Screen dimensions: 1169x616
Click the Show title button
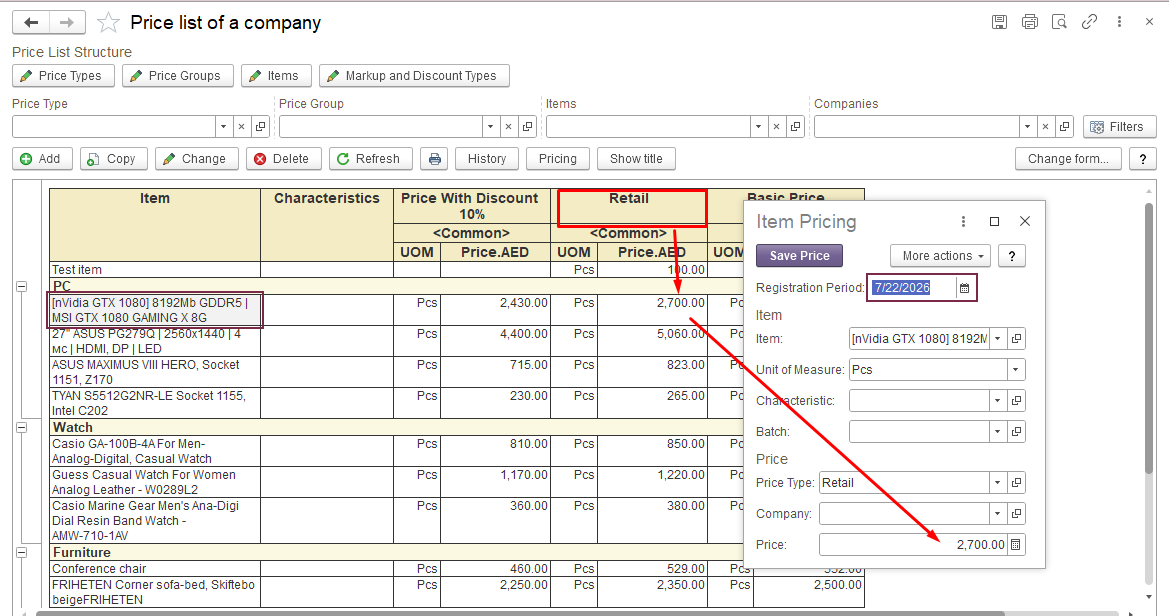pos(636,159)
